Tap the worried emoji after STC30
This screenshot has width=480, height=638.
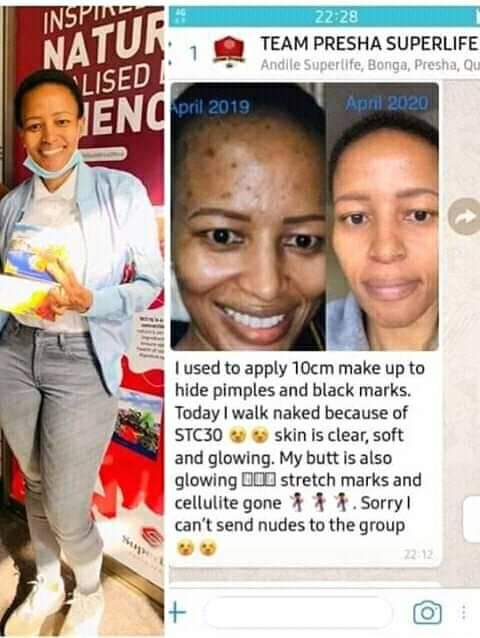[249, 436]
